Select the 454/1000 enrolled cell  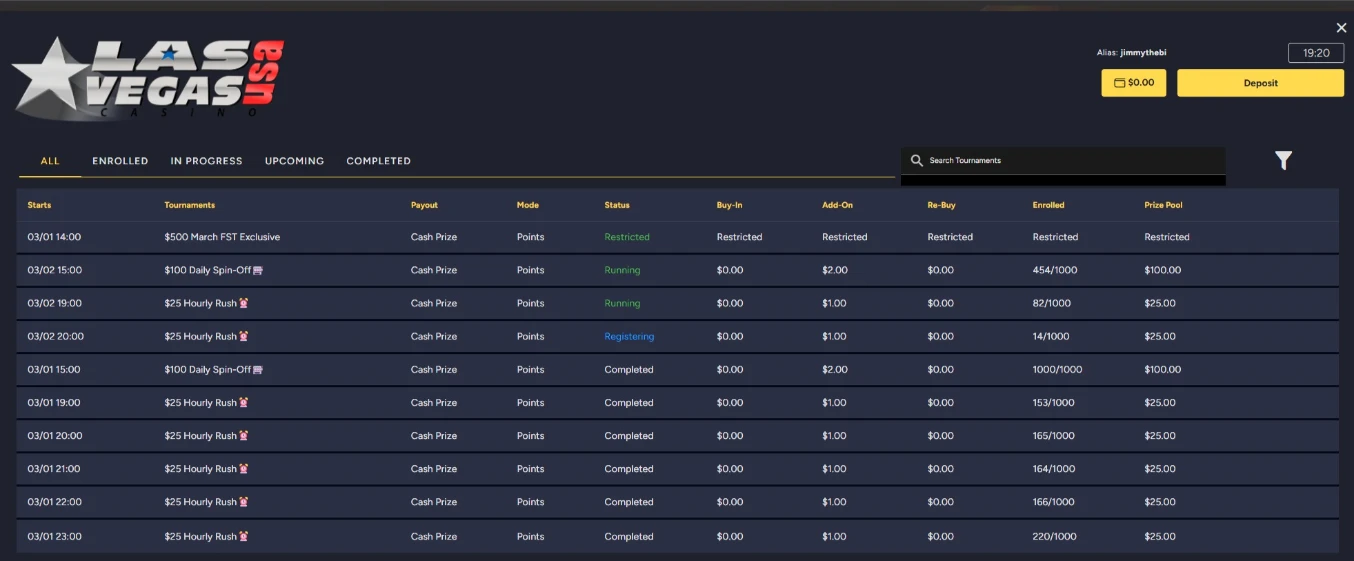[x=1054, y=270]
